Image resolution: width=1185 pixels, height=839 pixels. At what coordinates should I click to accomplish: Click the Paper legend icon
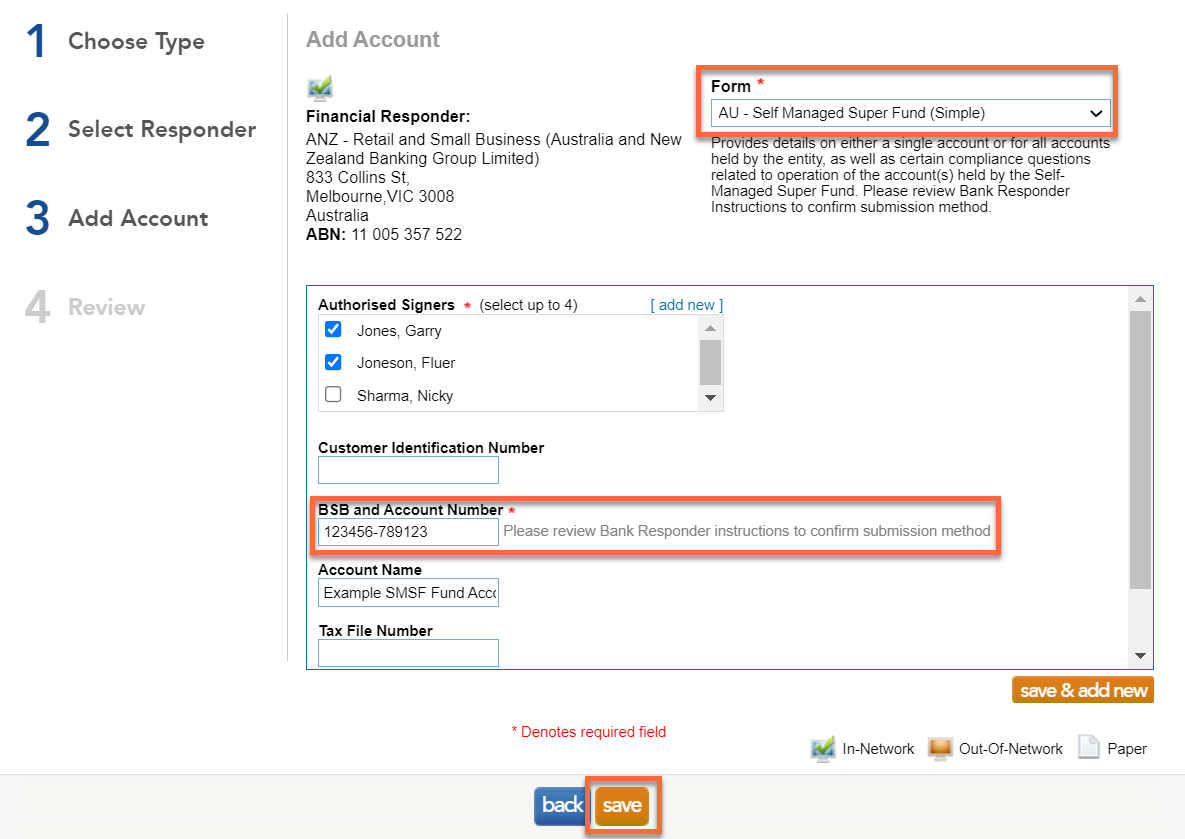pyautogui.click(x=1088, y=748)
